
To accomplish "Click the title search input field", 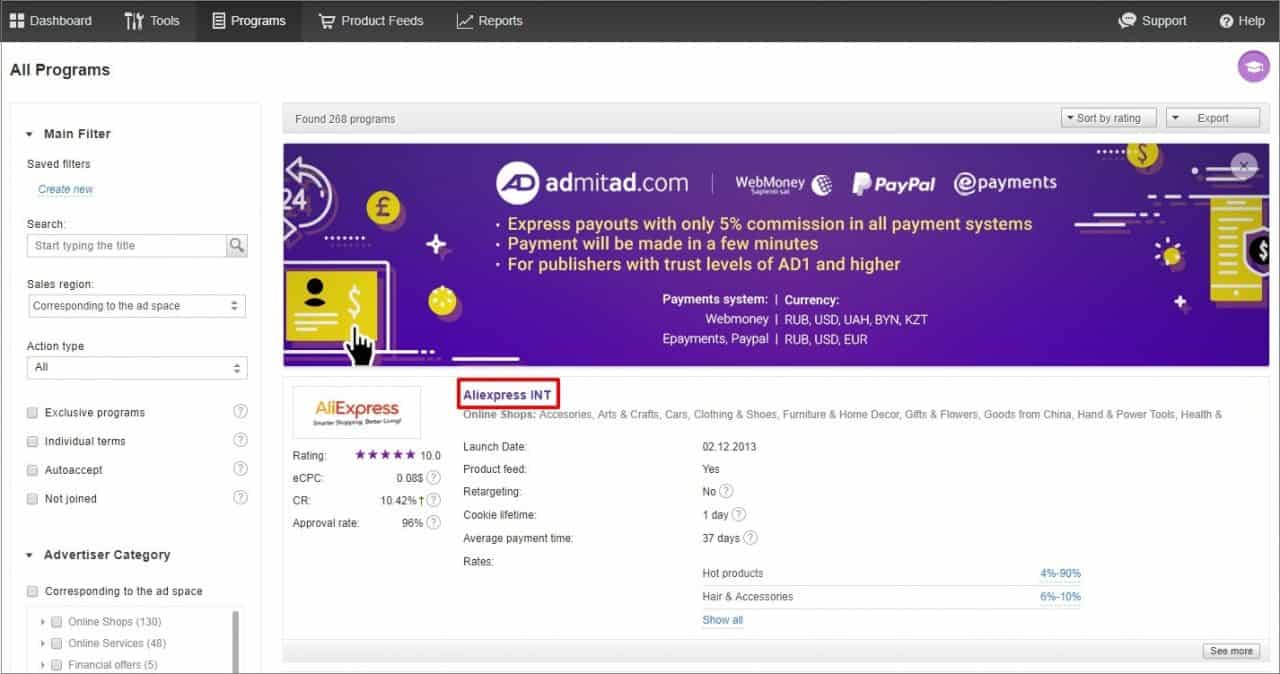I will (127, 245).
